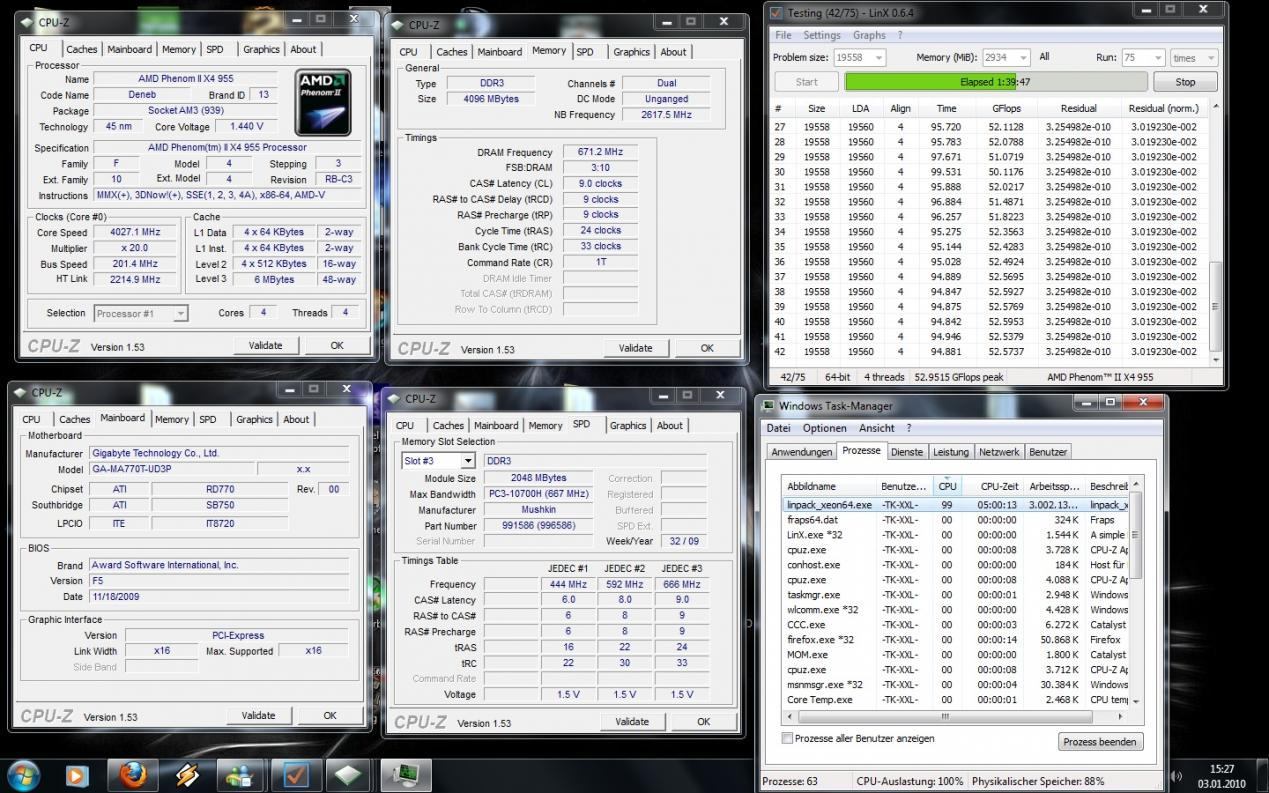Click OK in CPU-Z Memory window

(707, 348)
